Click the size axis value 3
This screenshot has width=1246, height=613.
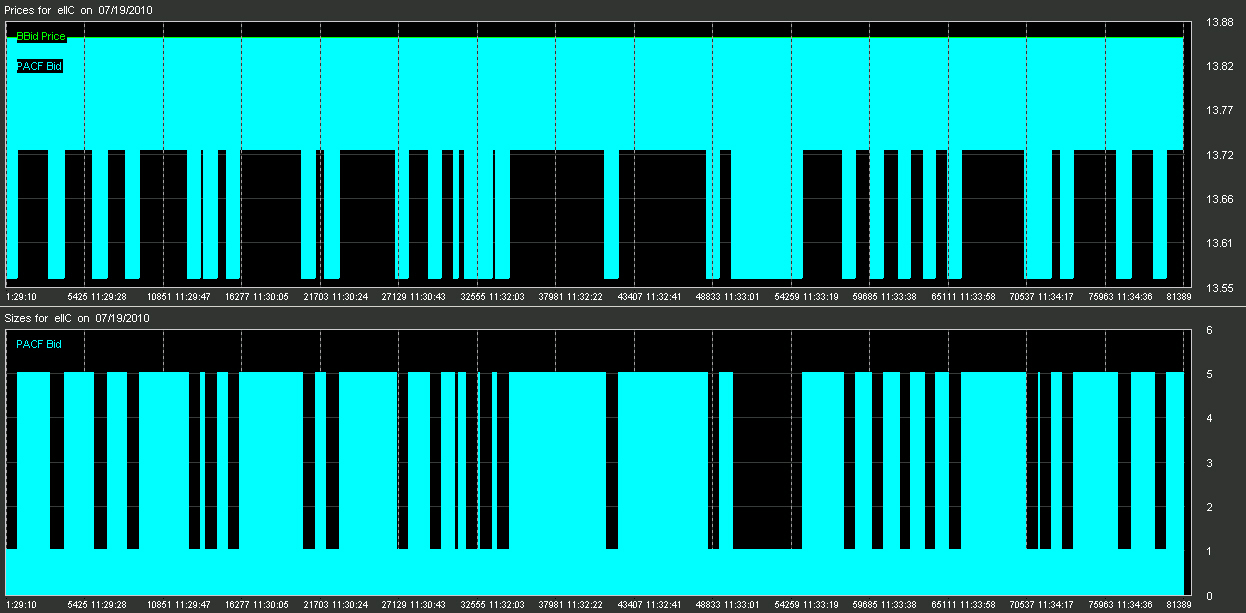click(x=1209, y=464)
